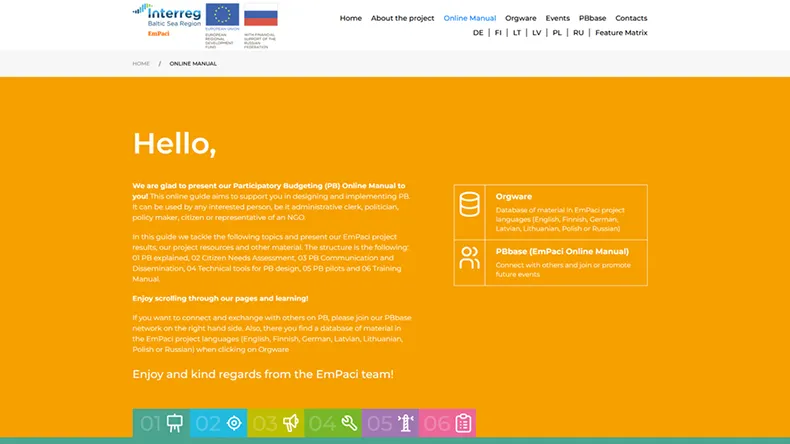The height and width of the screenshot is (444, 790).
Task: Switch language to DE
Action: pyautogui.click(x=478, y=33)
